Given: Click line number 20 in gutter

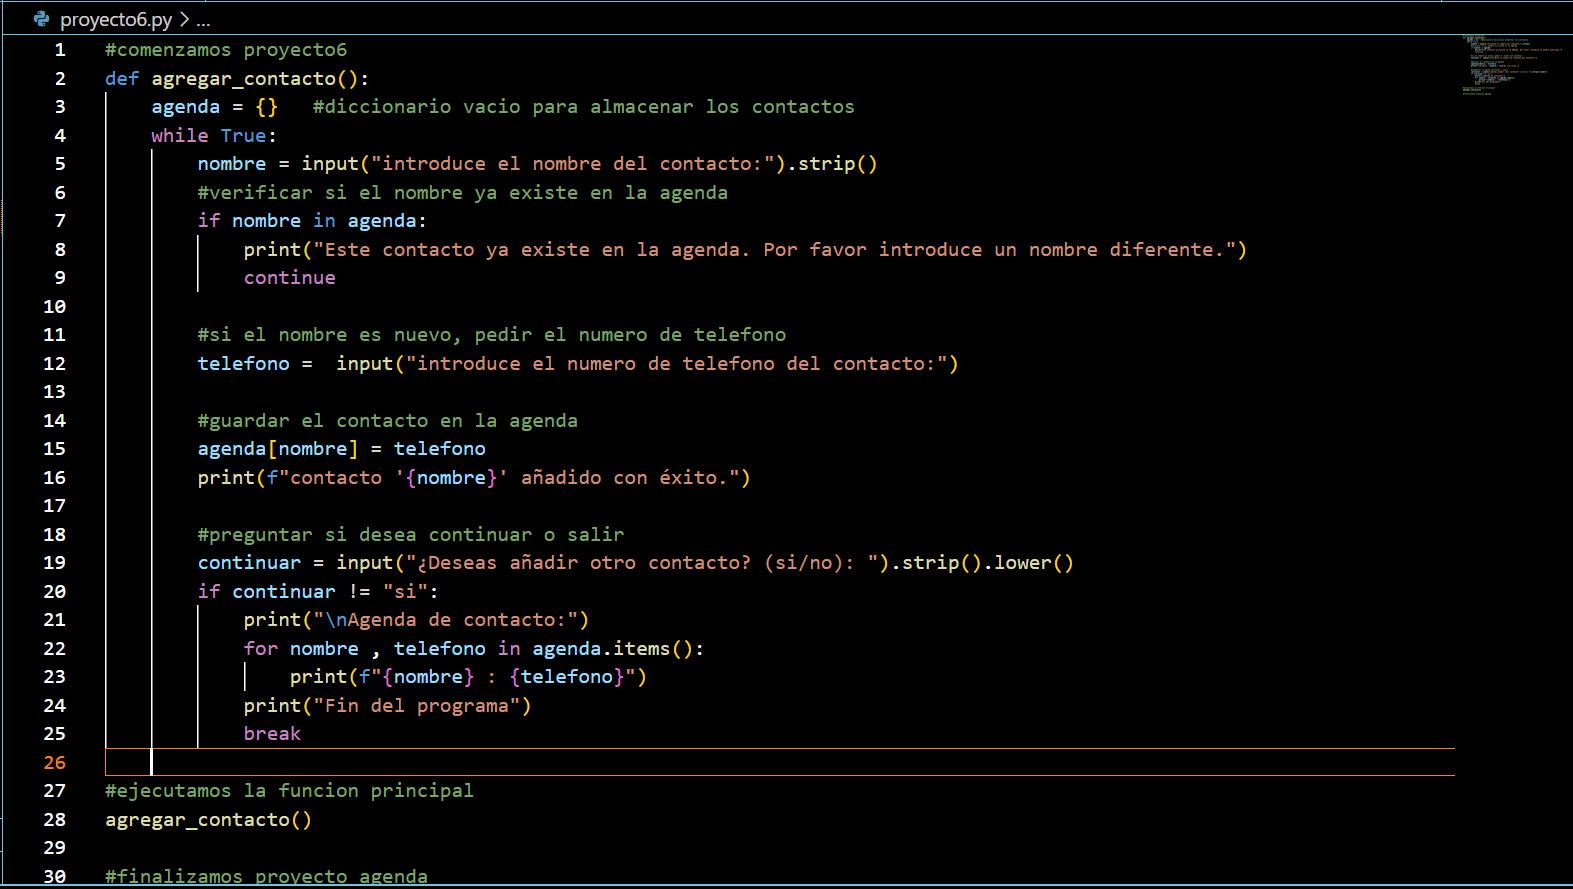Looking at the screenshot, I should tap(54, 592).
